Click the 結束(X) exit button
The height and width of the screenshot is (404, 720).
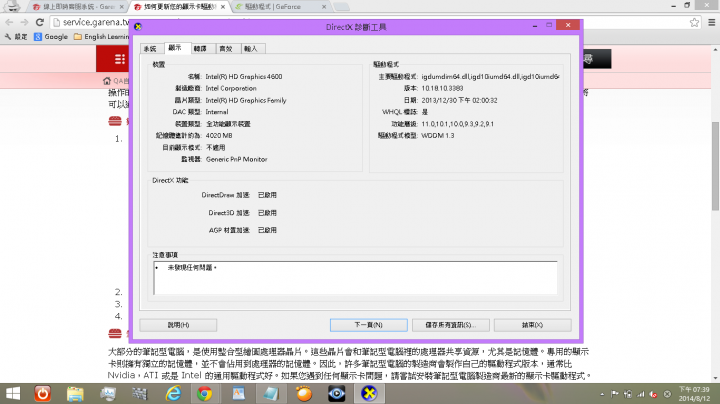[x=533, y=325]
